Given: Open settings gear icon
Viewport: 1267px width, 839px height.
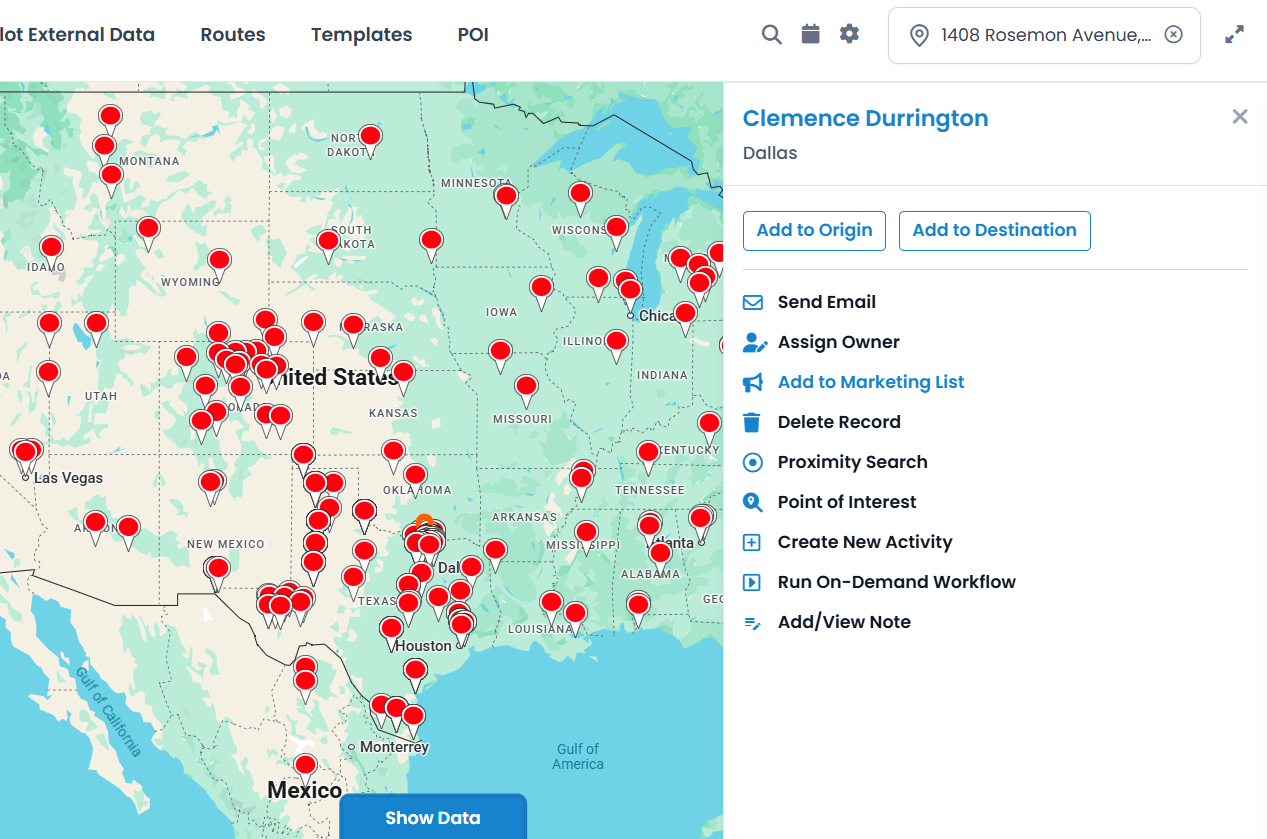Looking at the screenshot, I should coord(849,35).
